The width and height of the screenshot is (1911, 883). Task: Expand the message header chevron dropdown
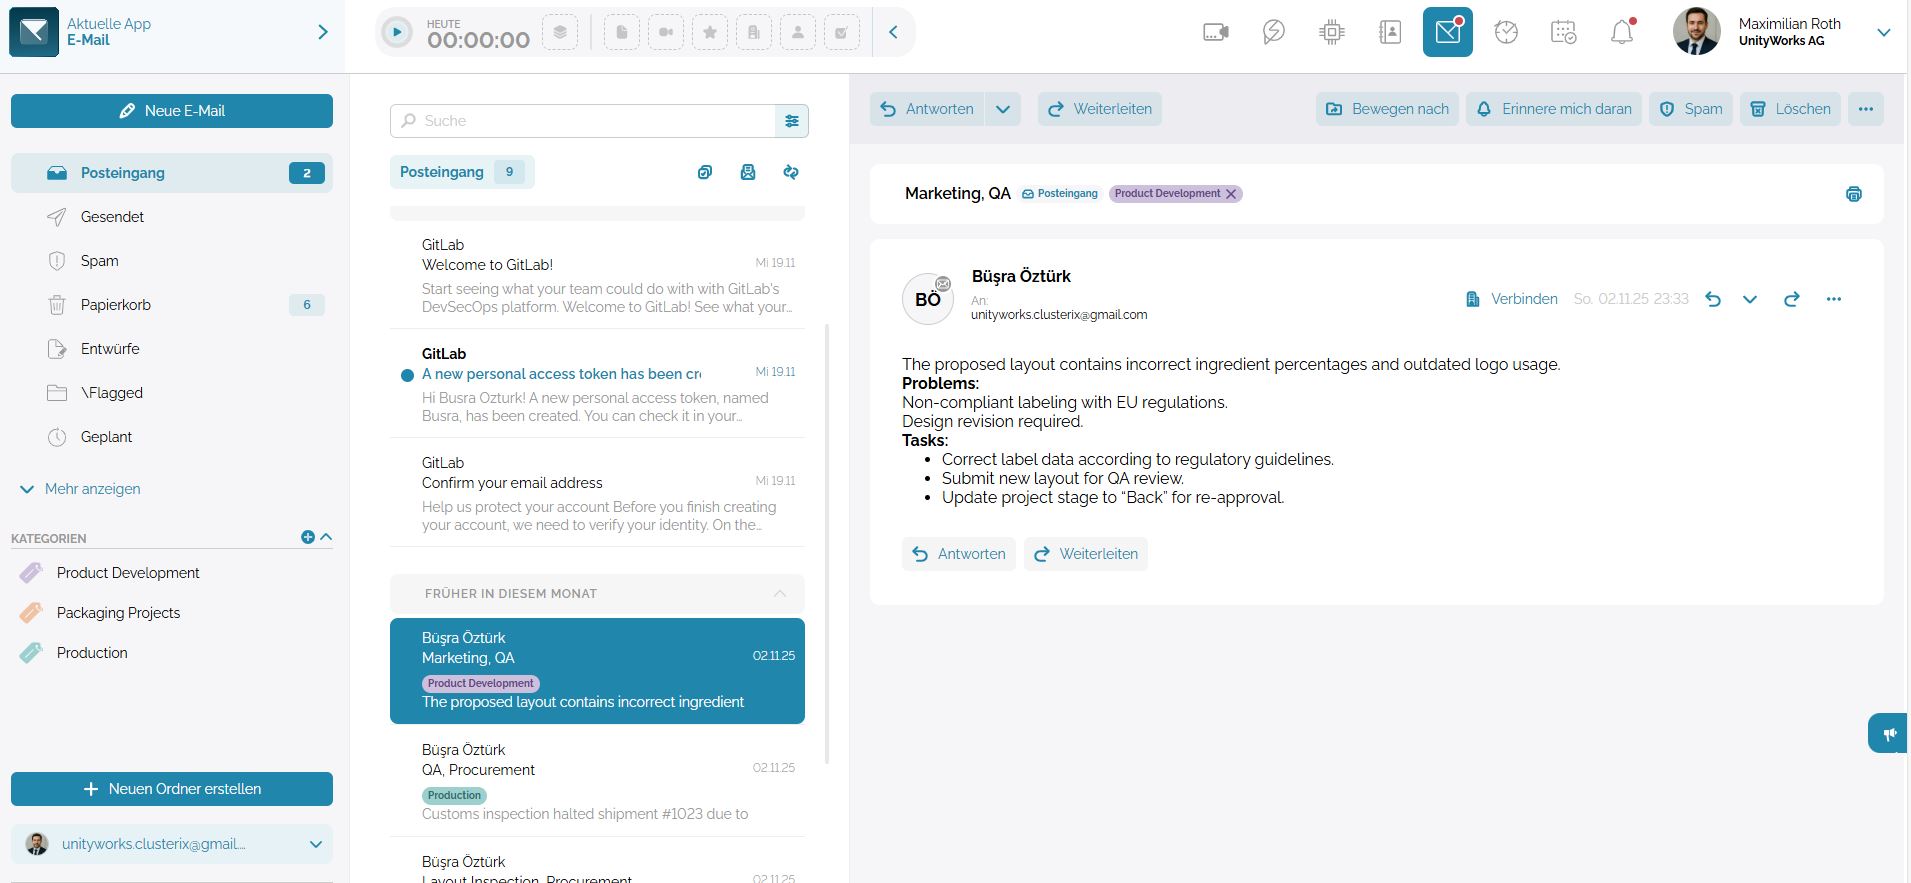point(1750,299)
